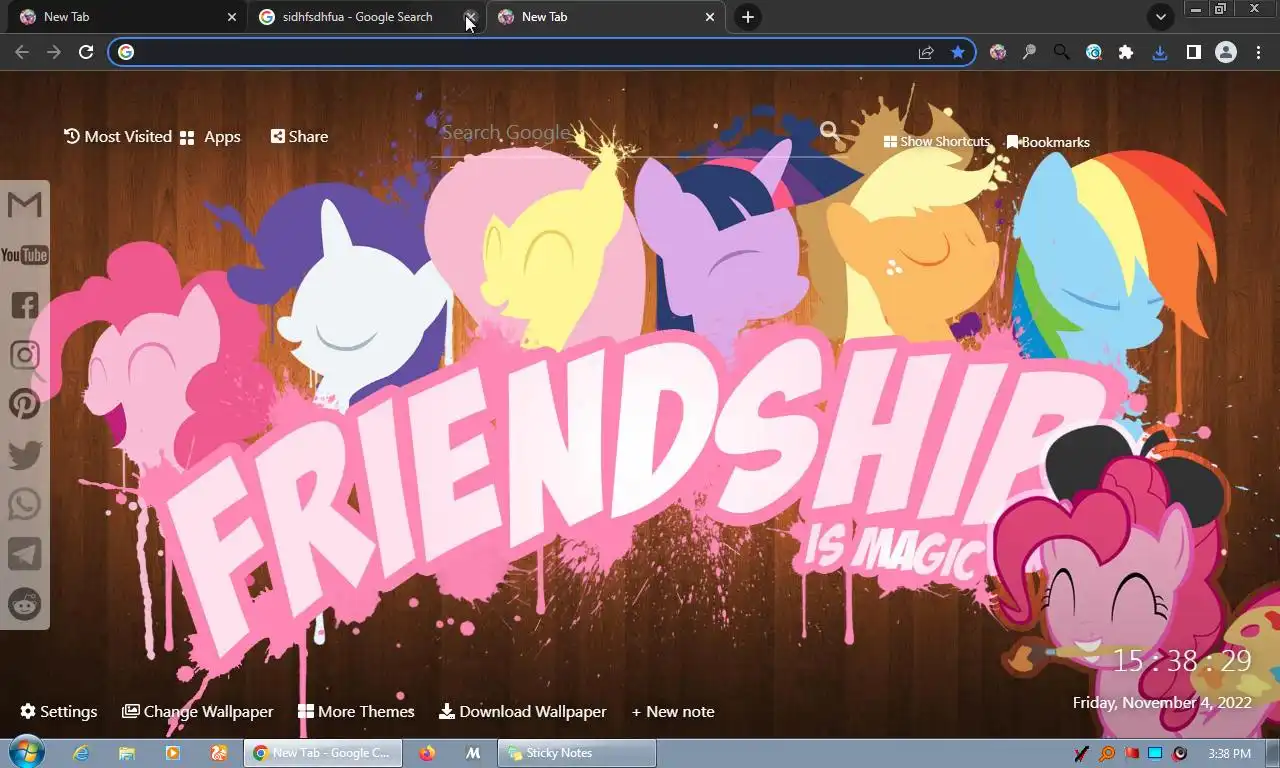Open Pinterest from the left sidebar
Image resolution: width=1280 pixels, height=768 pixels.
tap(24, 404)
